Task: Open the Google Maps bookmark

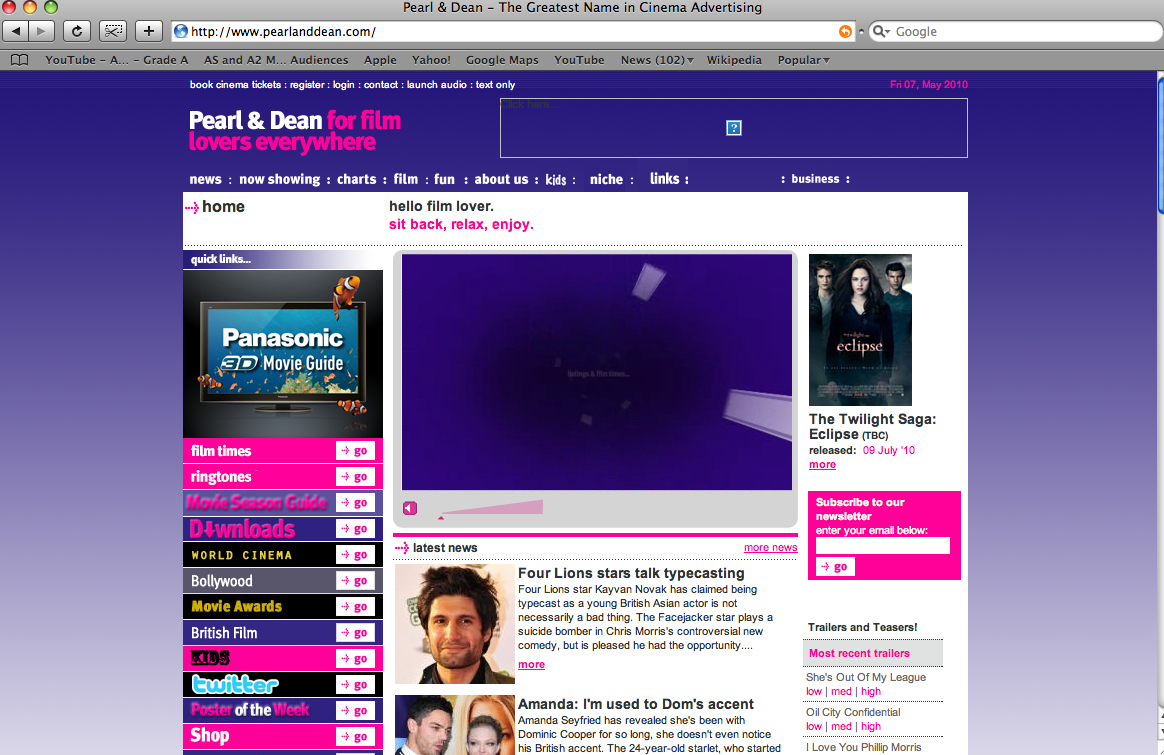Action: click(x=502, y=60)
